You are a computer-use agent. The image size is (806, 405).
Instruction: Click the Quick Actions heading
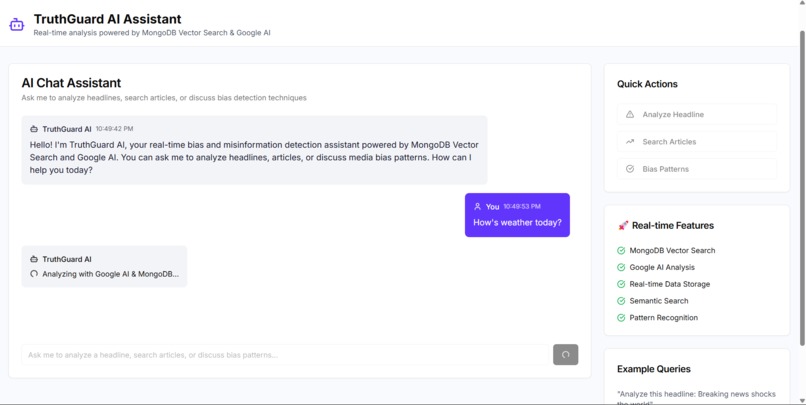(647, 84)
